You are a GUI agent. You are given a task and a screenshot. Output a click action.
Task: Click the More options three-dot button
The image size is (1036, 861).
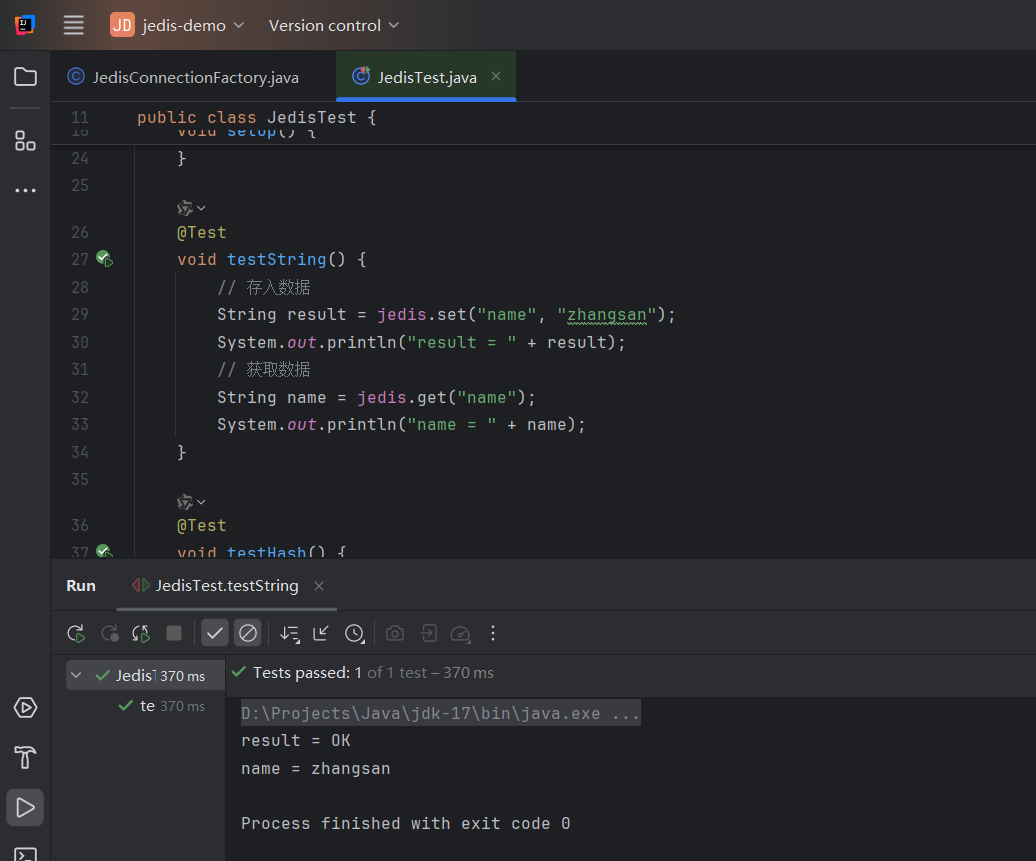492,633
